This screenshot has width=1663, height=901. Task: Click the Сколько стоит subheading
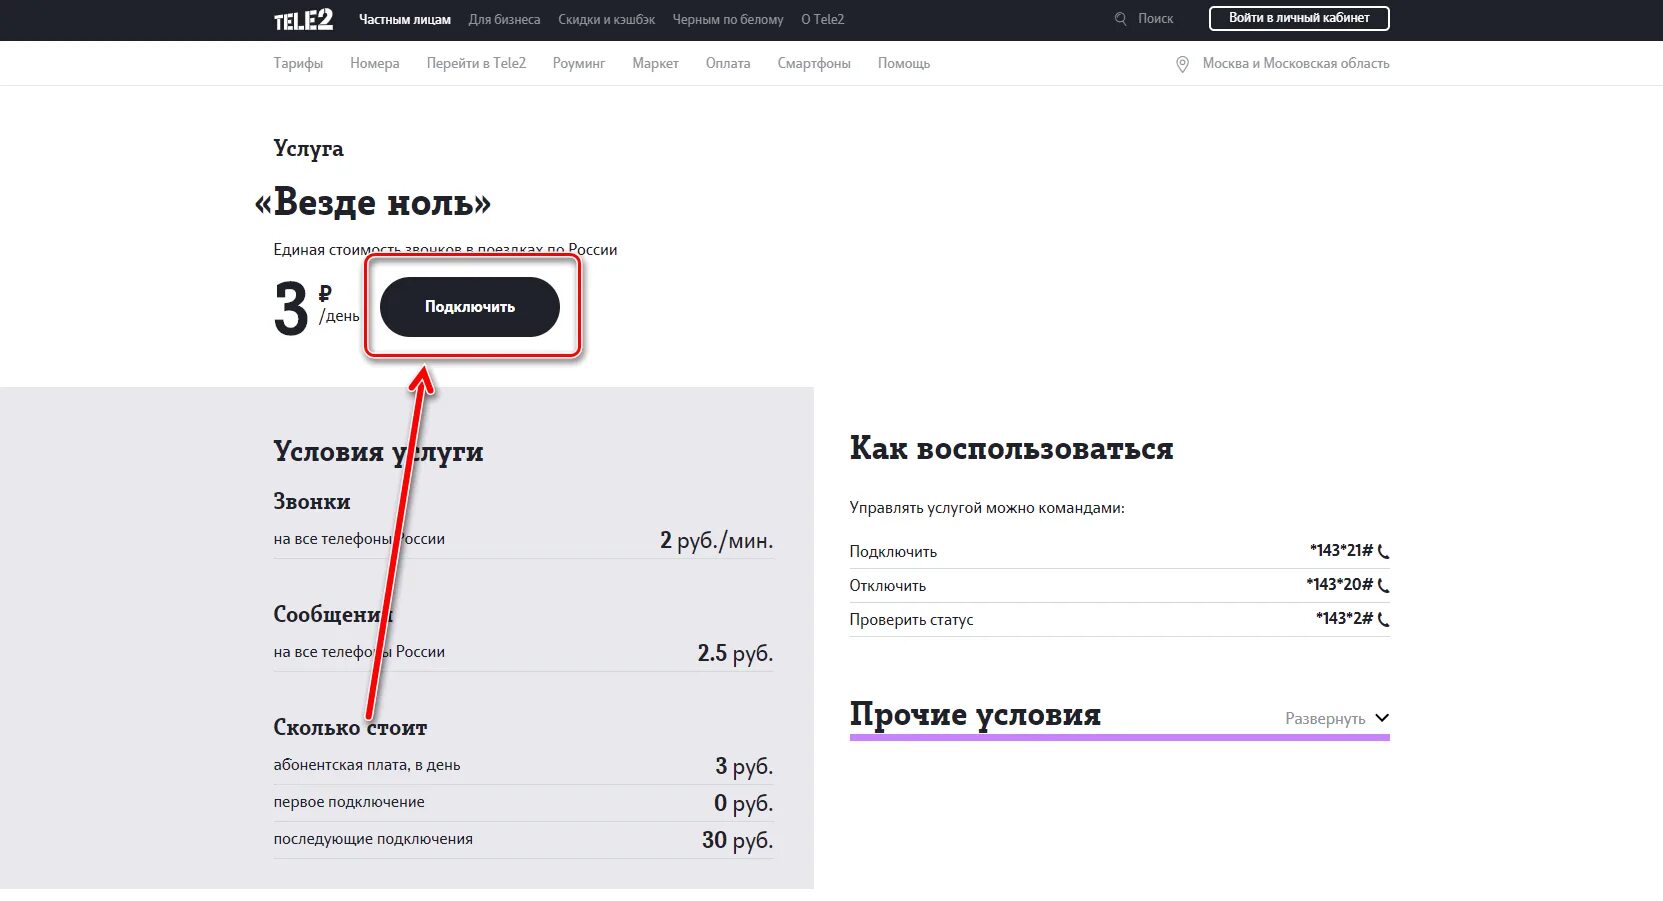[x=350, y=727]
